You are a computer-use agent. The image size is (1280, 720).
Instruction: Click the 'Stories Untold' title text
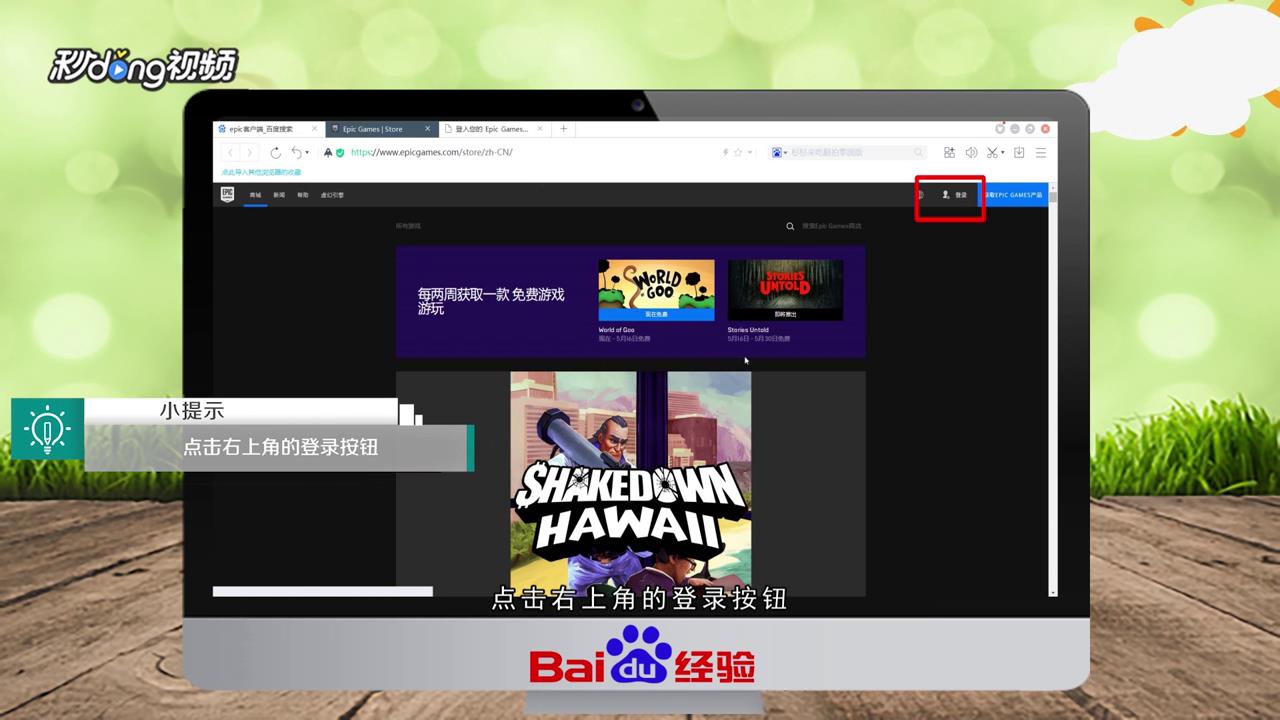(748, 330)
